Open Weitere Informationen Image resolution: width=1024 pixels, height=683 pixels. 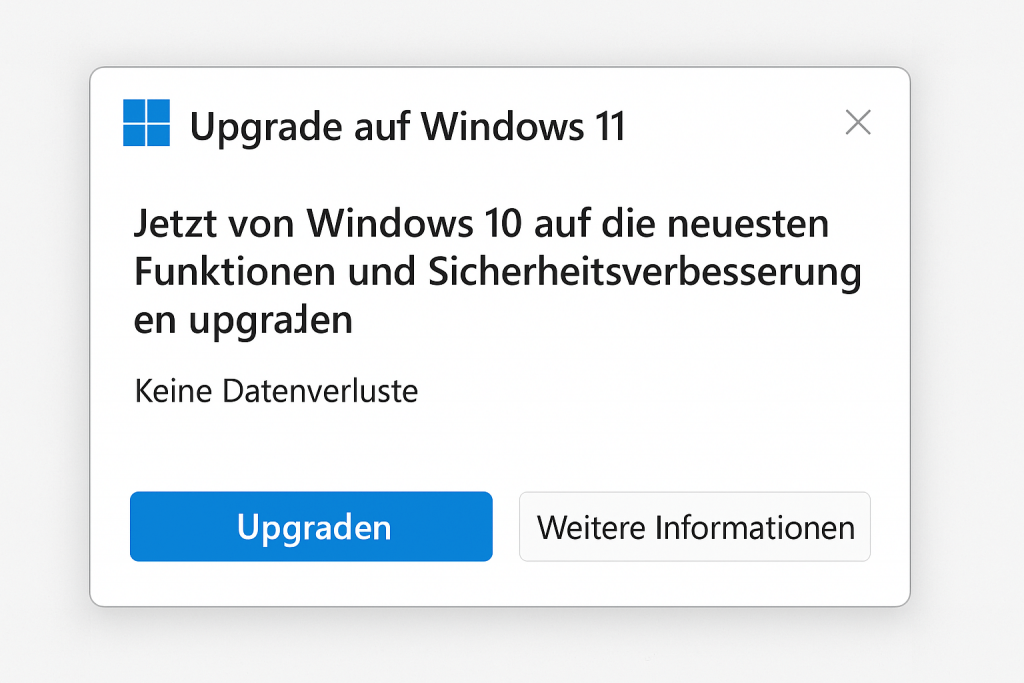click(x=695, y=527)
